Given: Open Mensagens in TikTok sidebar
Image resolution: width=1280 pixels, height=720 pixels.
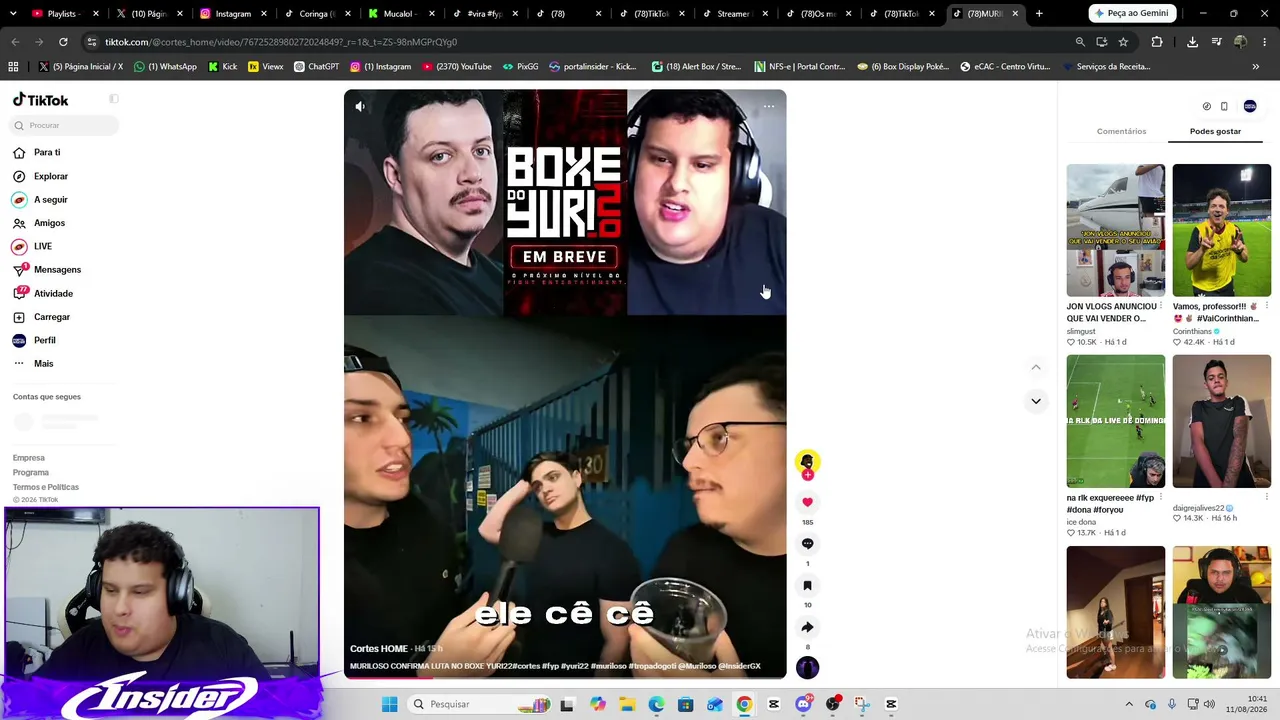Looking at the screenshot, I should (57, 269).
